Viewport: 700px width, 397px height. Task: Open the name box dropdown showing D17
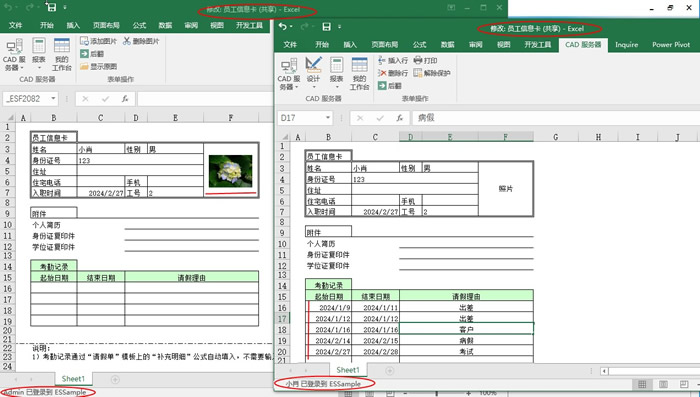point(328,118)
